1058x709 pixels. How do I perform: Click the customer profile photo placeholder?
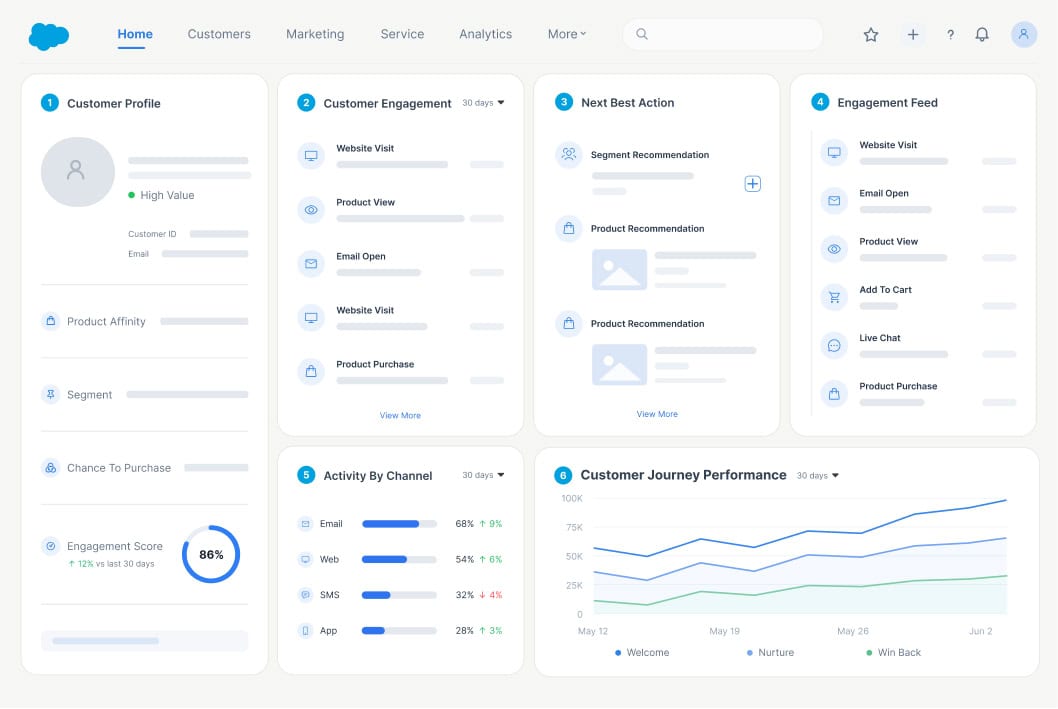coord(78,172)
